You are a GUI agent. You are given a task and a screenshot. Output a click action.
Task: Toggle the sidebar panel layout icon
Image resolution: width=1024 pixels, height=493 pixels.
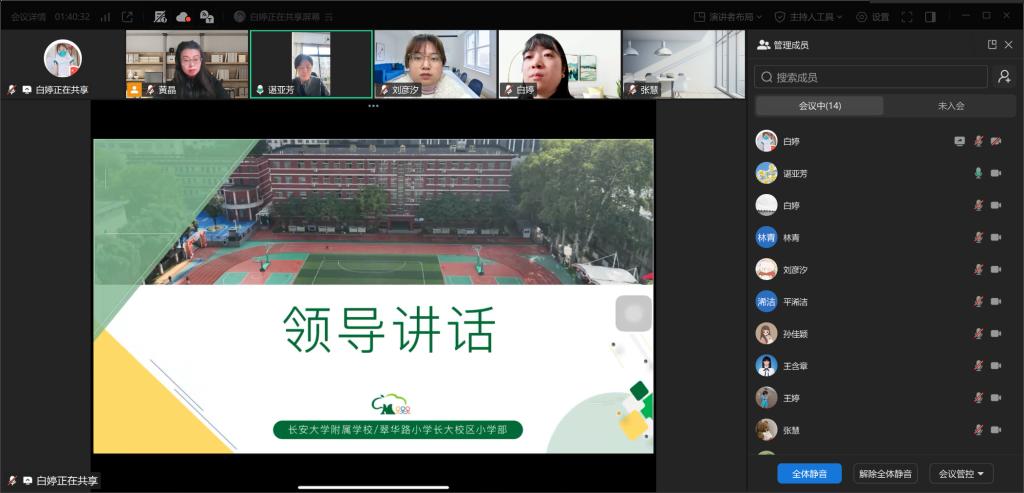pyautogui.click(x=930, y=17)
